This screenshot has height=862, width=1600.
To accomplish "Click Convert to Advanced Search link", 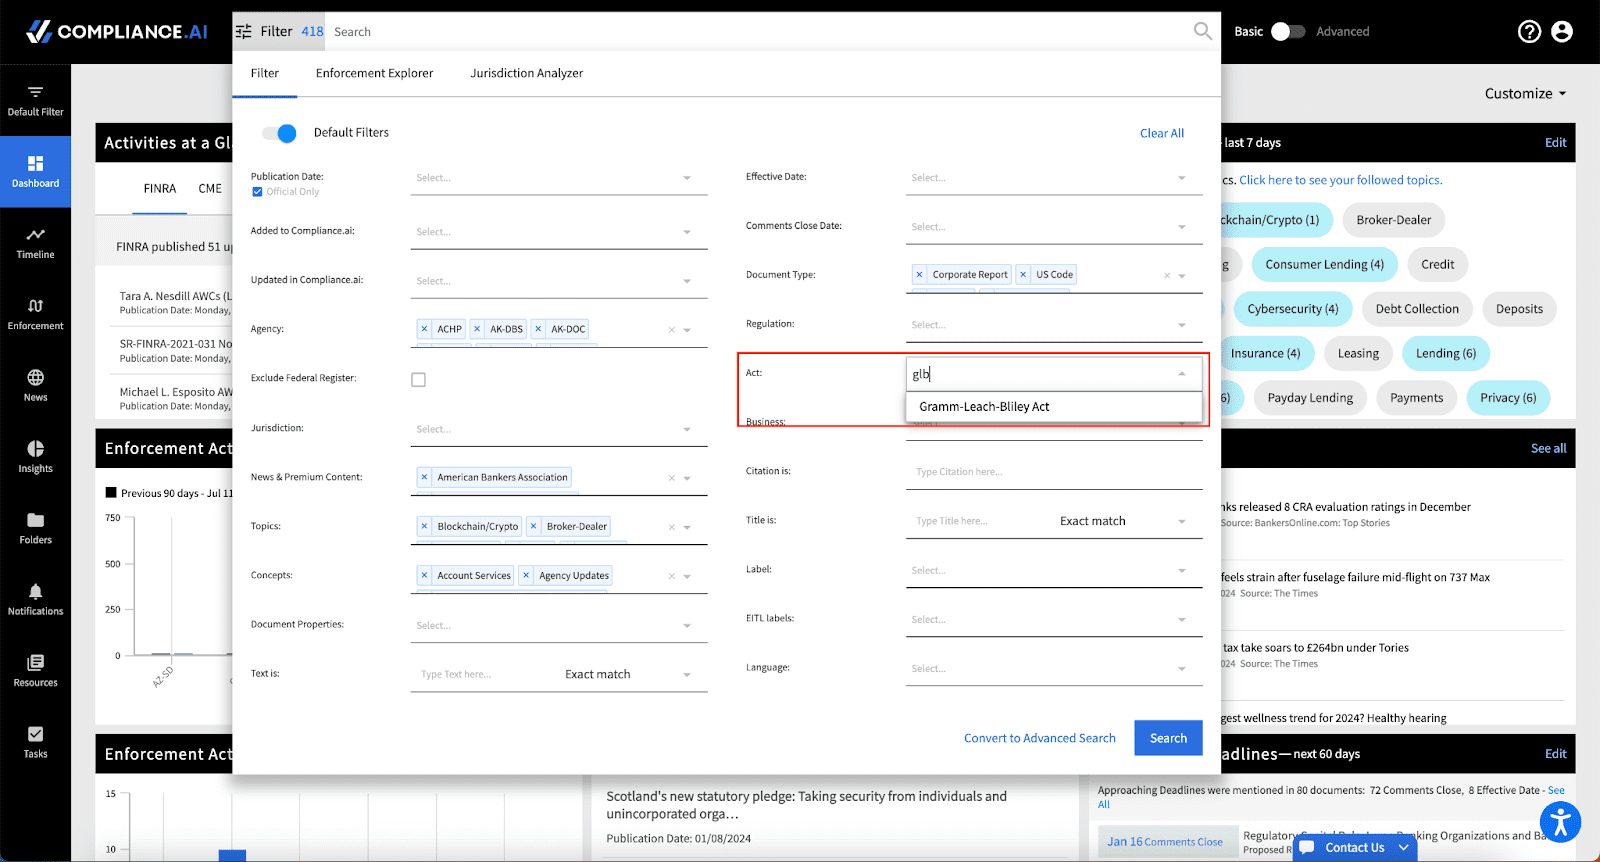I will point(1039,738).
